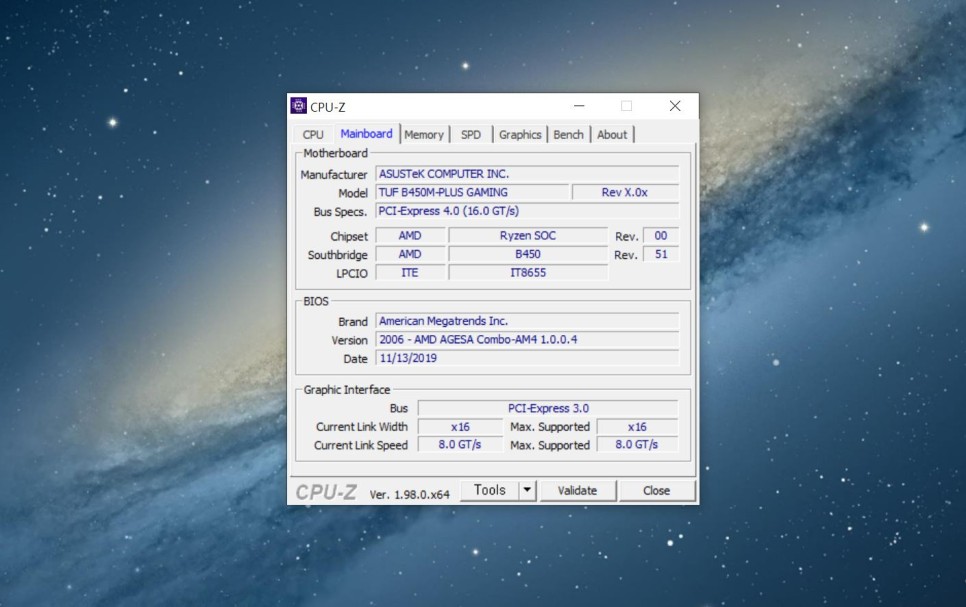Click the AMD chipset vendor field
Viewport: 966px width, 607px height.
(410, 235)
